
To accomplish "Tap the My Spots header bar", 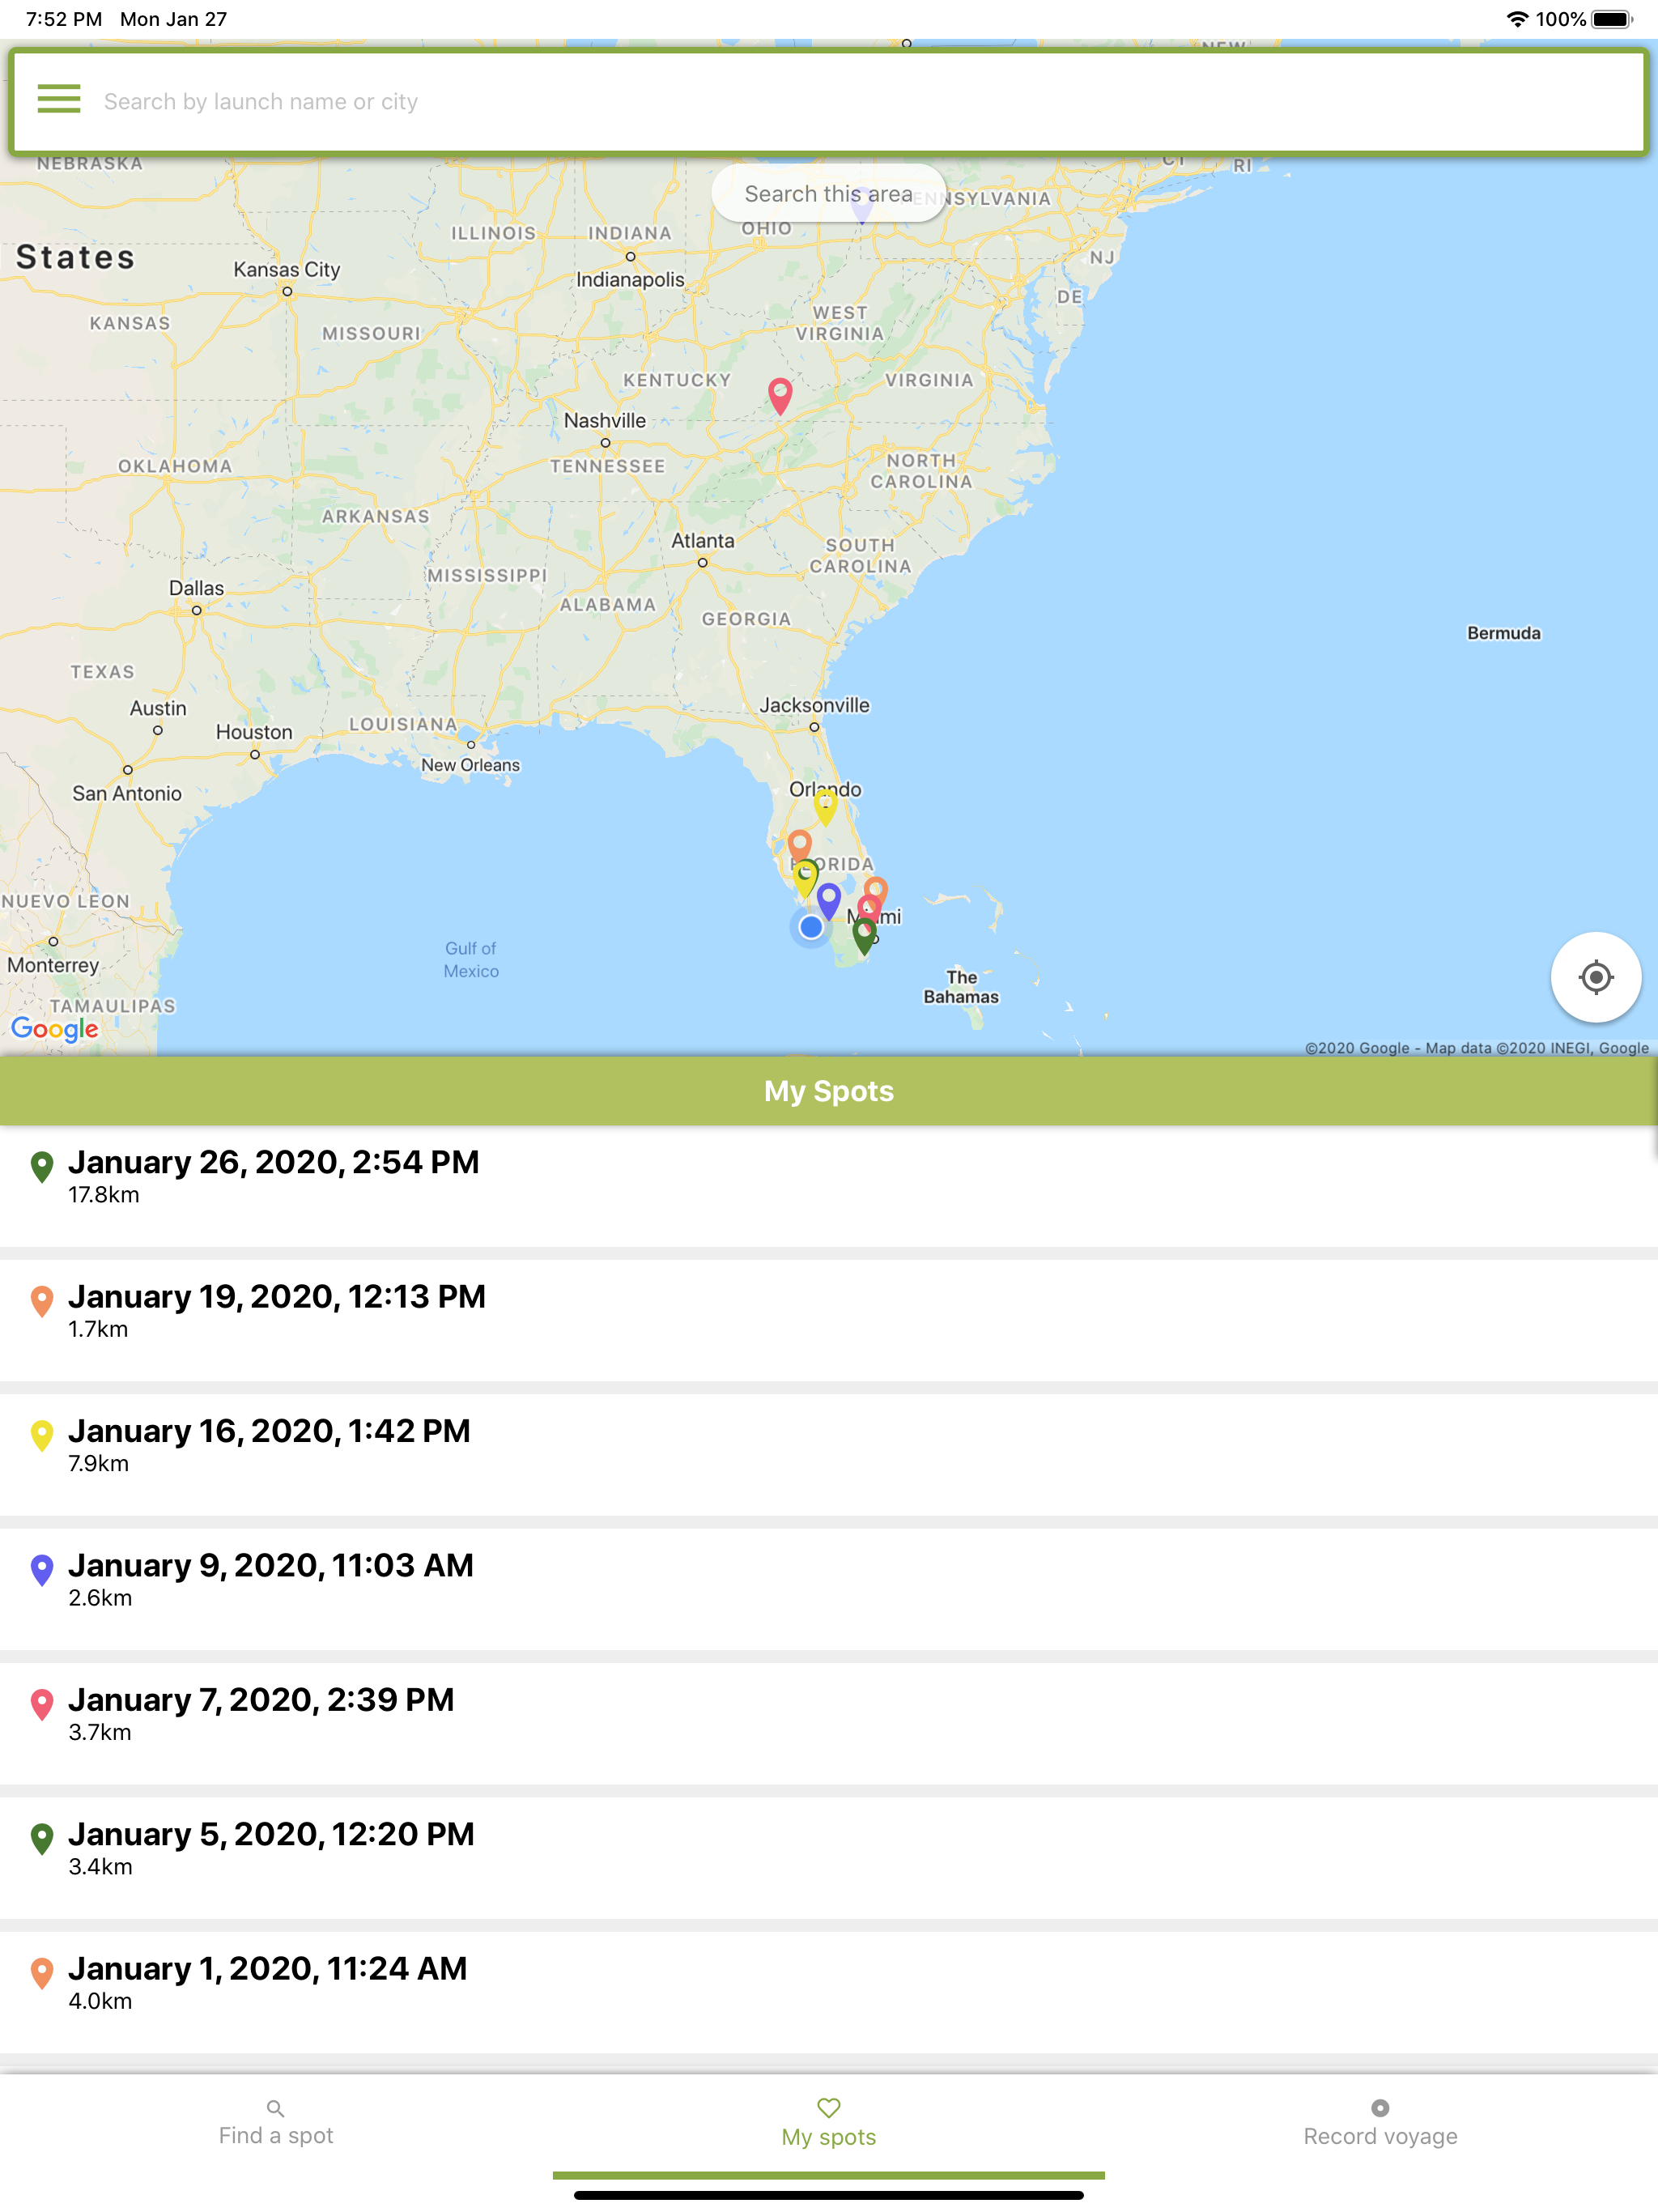I will tap(829, 1091).
